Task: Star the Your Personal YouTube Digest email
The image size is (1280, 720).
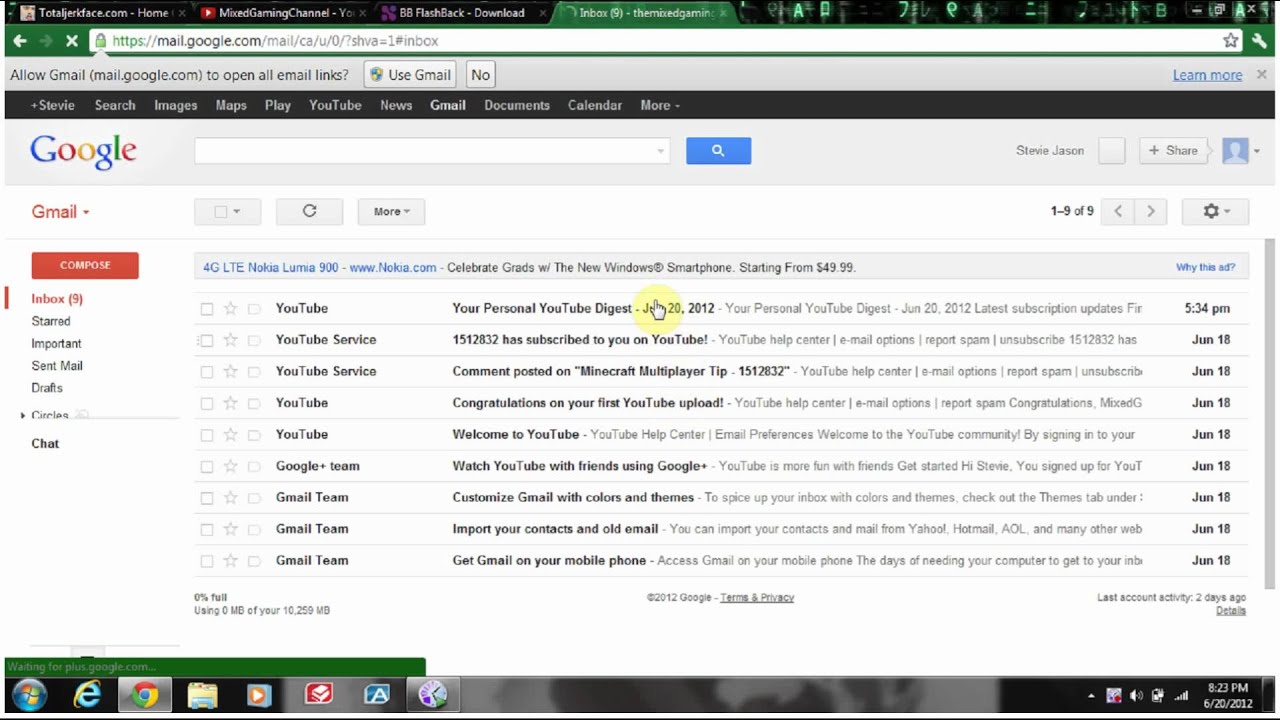Action: (230, 309)
